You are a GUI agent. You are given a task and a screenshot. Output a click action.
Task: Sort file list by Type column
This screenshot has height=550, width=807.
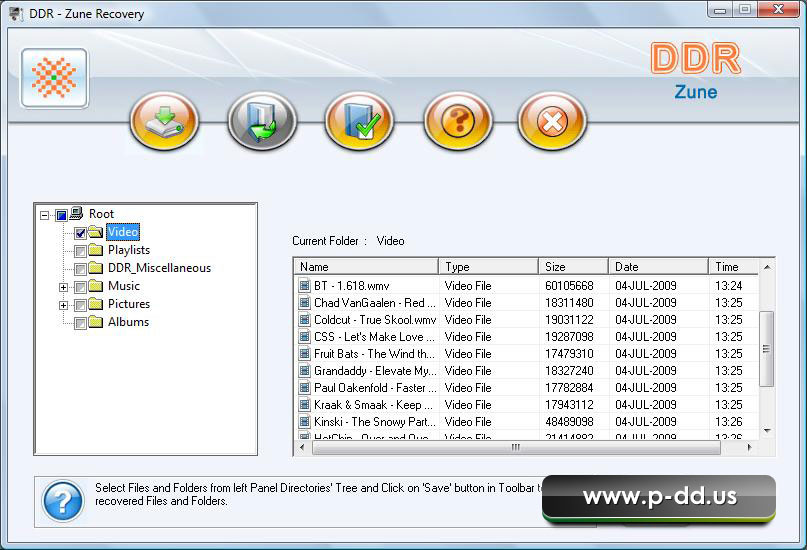pyautogui.click(x=488, y=267)
